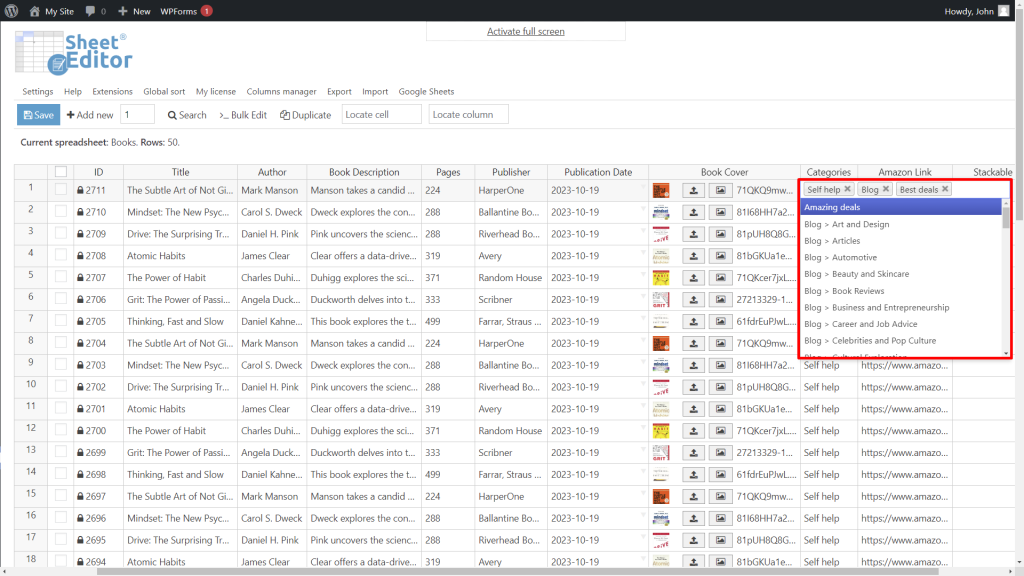Check the row 1 checkbox for ID 2711
The width and height of the screenshot is (1024, 576).
tap(61, 189)
